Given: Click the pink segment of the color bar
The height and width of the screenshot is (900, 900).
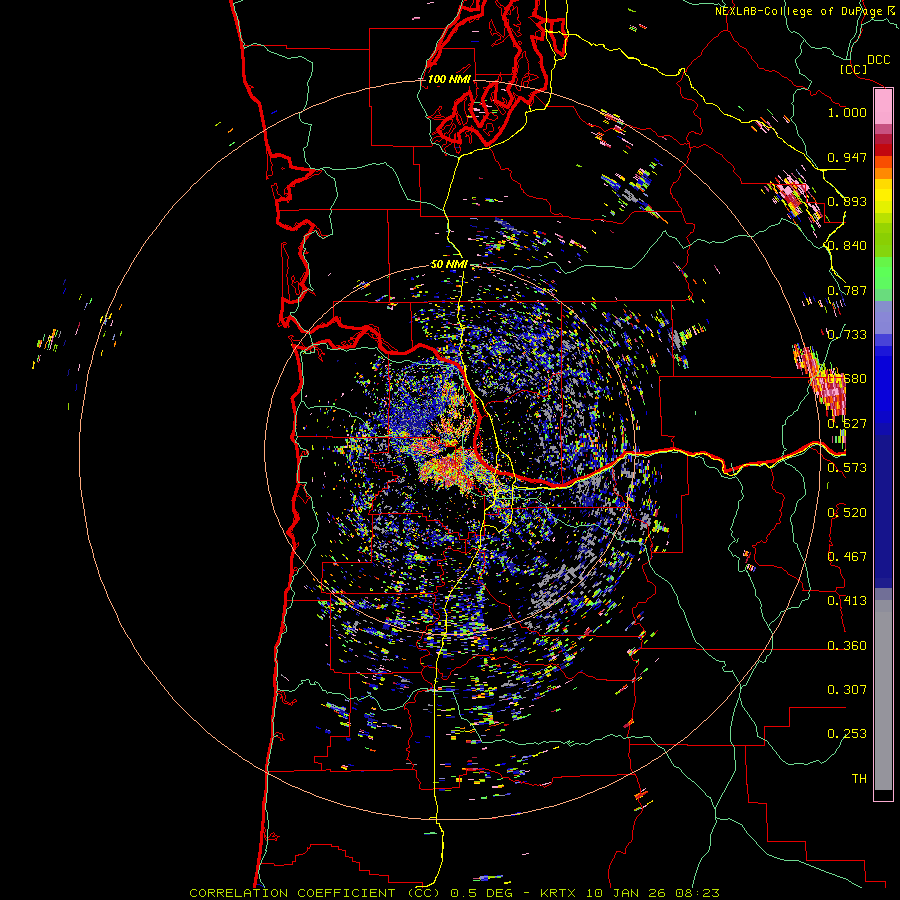Looking at the screenshot, I should pos(883,106).
